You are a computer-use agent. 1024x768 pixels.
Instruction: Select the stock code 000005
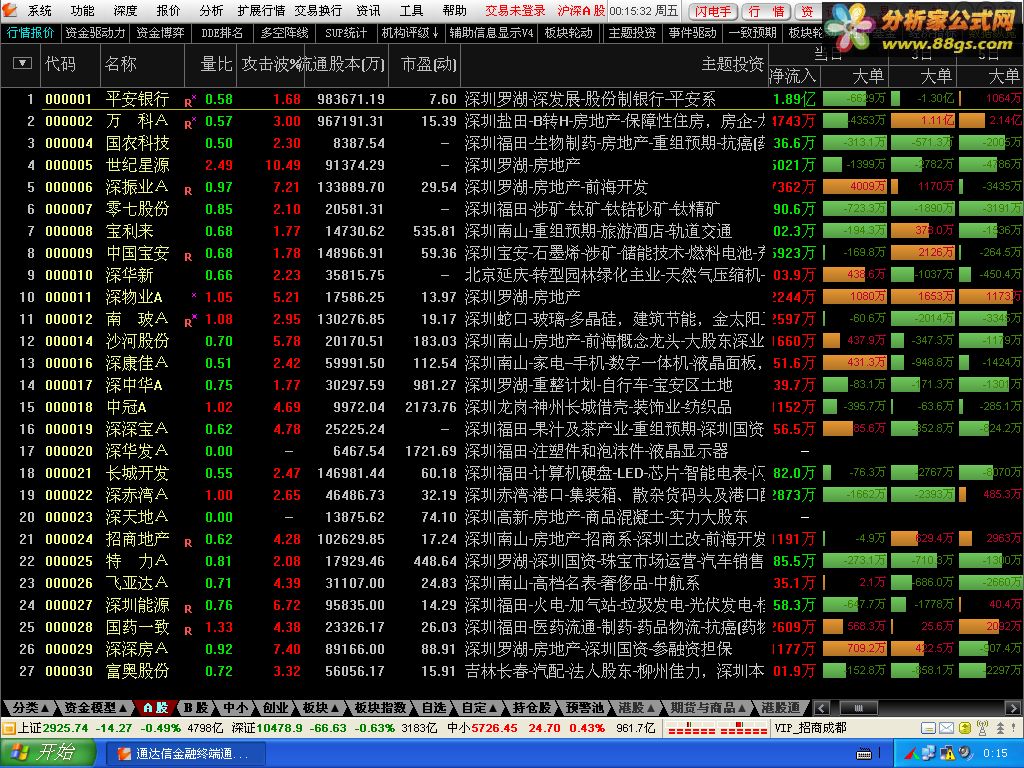coord(69,165)
